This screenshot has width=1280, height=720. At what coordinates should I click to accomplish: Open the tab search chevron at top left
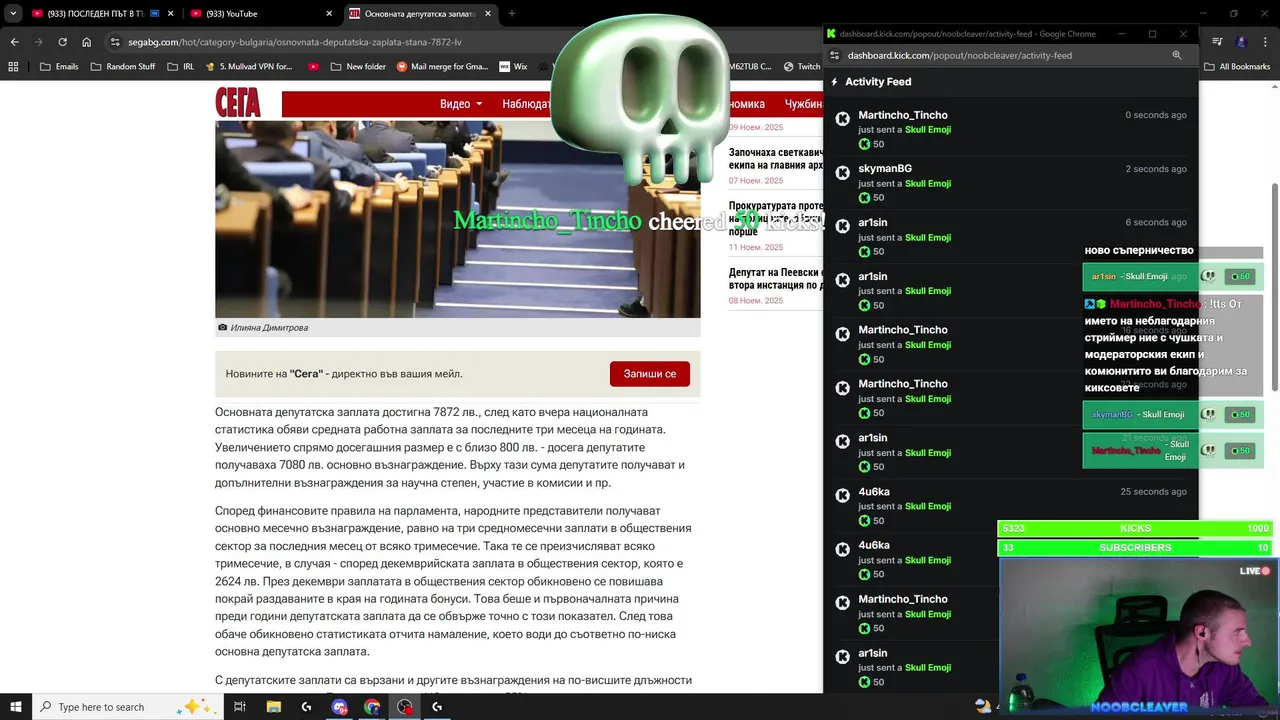click(13, 14)
